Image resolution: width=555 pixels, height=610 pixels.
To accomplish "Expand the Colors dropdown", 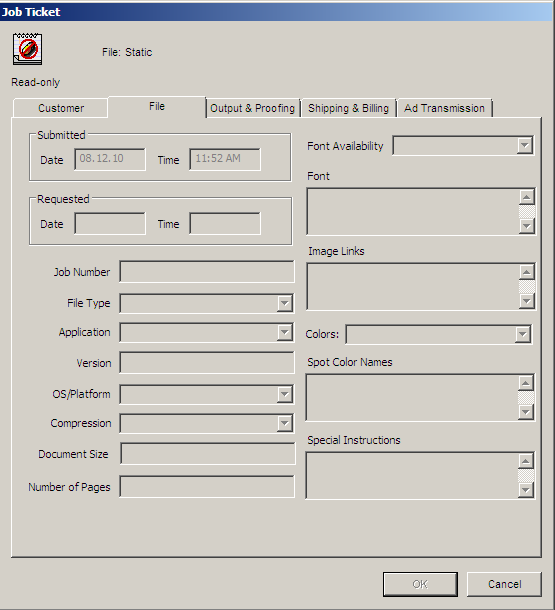I will [x=522, y=334].
